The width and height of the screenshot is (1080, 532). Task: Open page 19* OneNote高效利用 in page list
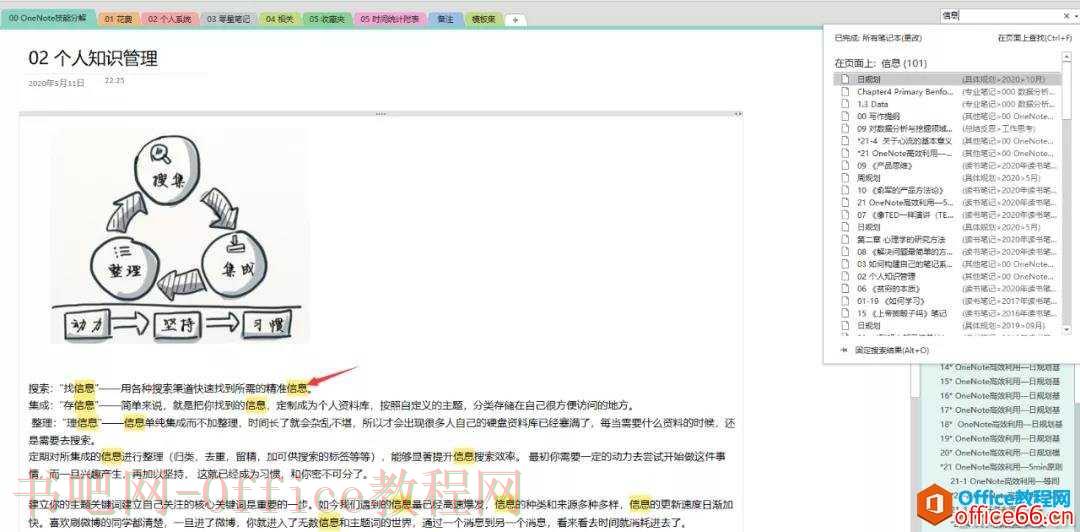tap(999, 438)
